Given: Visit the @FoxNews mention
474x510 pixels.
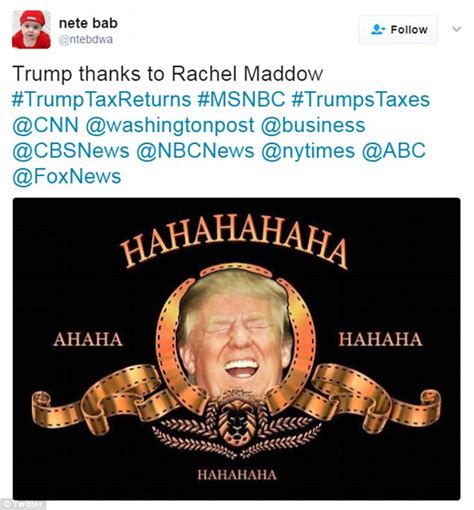Looking at the screenshot, I should [x=66, y=176].
